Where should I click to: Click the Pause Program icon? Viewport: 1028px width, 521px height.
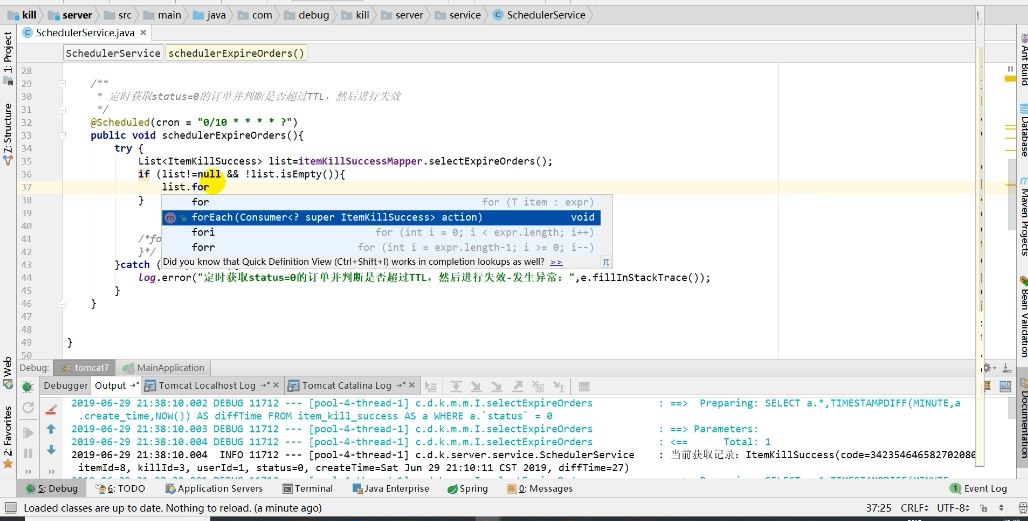(28, 453)
